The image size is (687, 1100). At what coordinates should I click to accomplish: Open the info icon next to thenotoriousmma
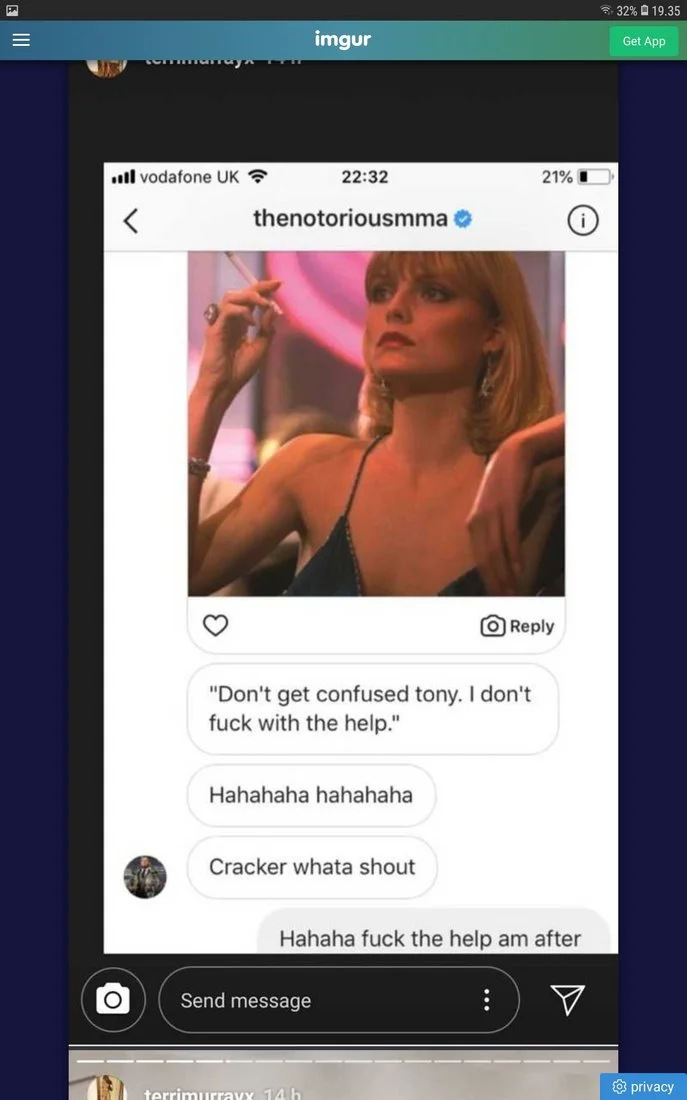coord(583,220)
